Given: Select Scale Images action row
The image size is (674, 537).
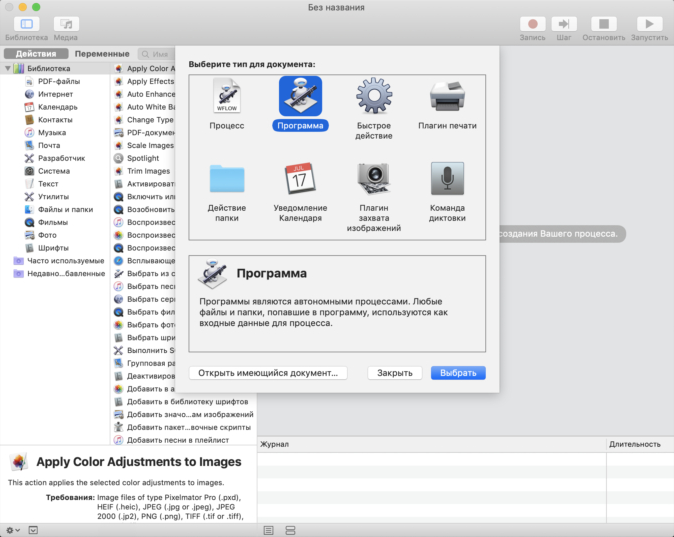Looking at the screenshot, I should pos(144,145).
